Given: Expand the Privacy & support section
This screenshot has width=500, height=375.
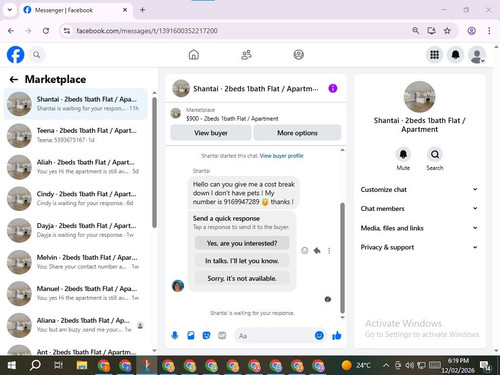Looking at the screenshot, I should (419, 247).
